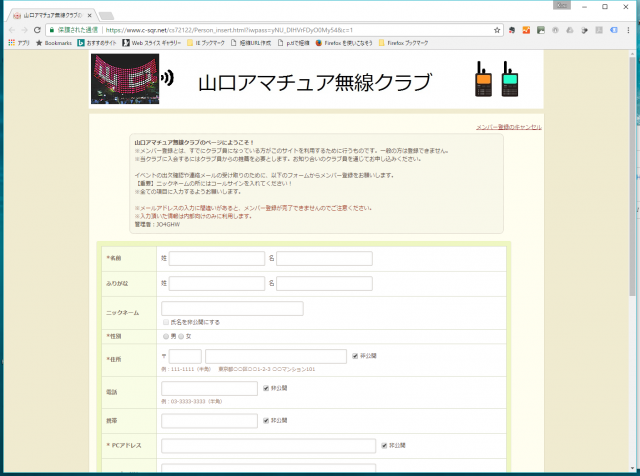Check the 氏名を非公開にする checkbox
The image size is (640, 476).
click(165, 322)
